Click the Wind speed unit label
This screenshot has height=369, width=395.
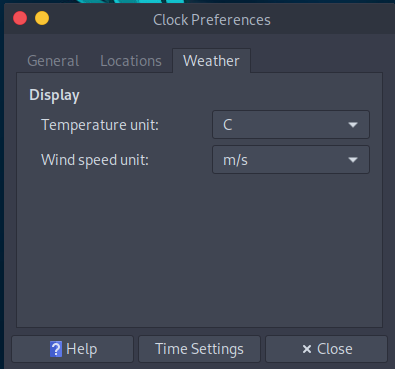point(95,160)
